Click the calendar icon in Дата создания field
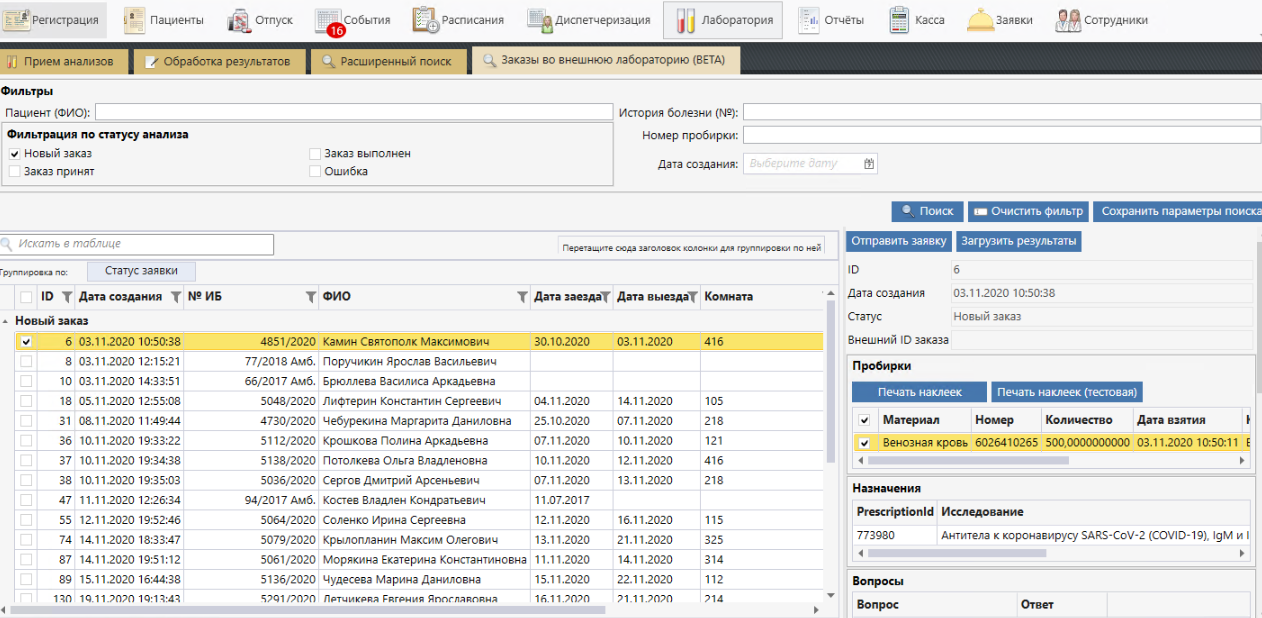Viewport: 1262px width, 618px height. pos(869,164)
